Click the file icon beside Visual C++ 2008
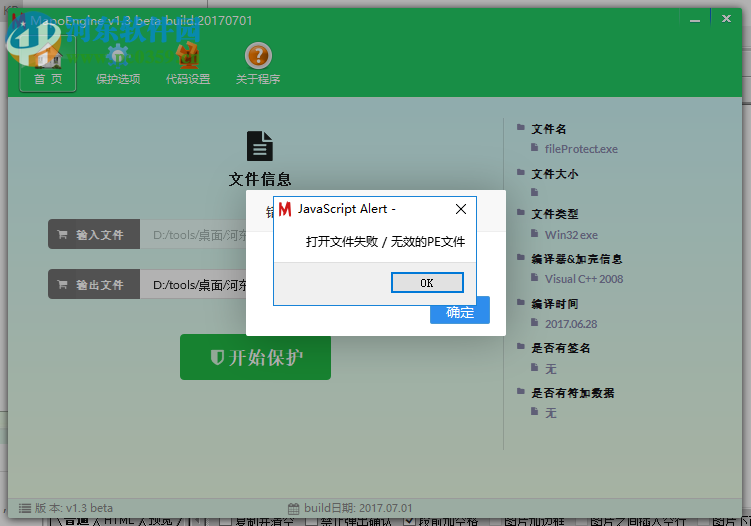Image resolution: width=751 pixels, height=526 pixels. (535, 277)
